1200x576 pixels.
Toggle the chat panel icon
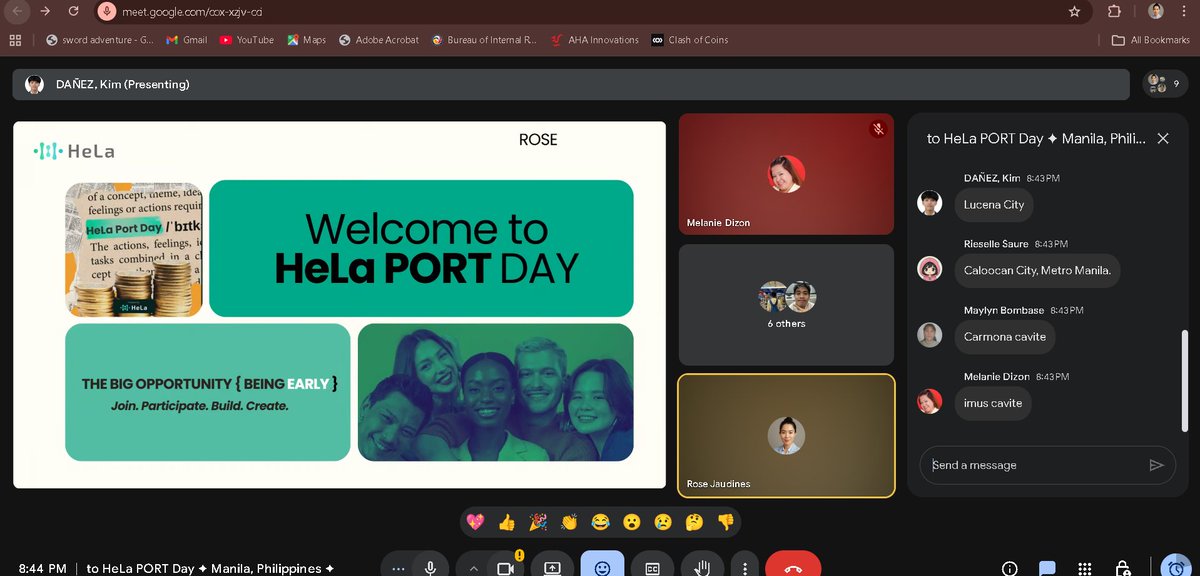(1047, 568)
